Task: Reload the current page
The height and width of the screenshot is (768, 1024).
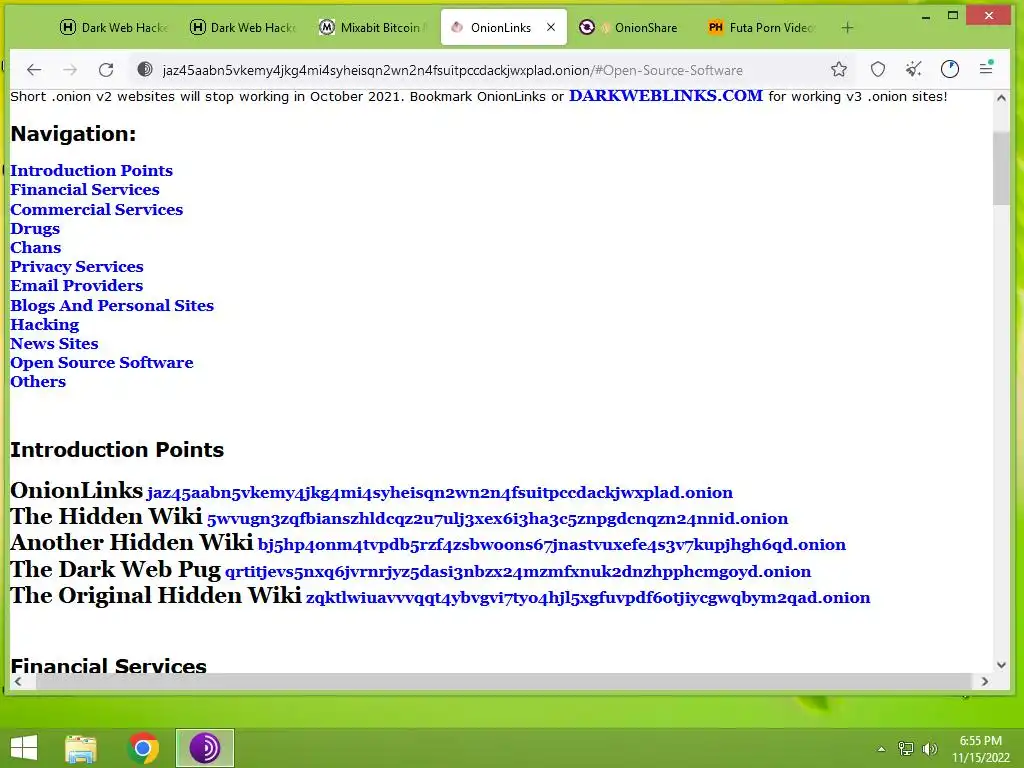Action: (x=106, y=69)
